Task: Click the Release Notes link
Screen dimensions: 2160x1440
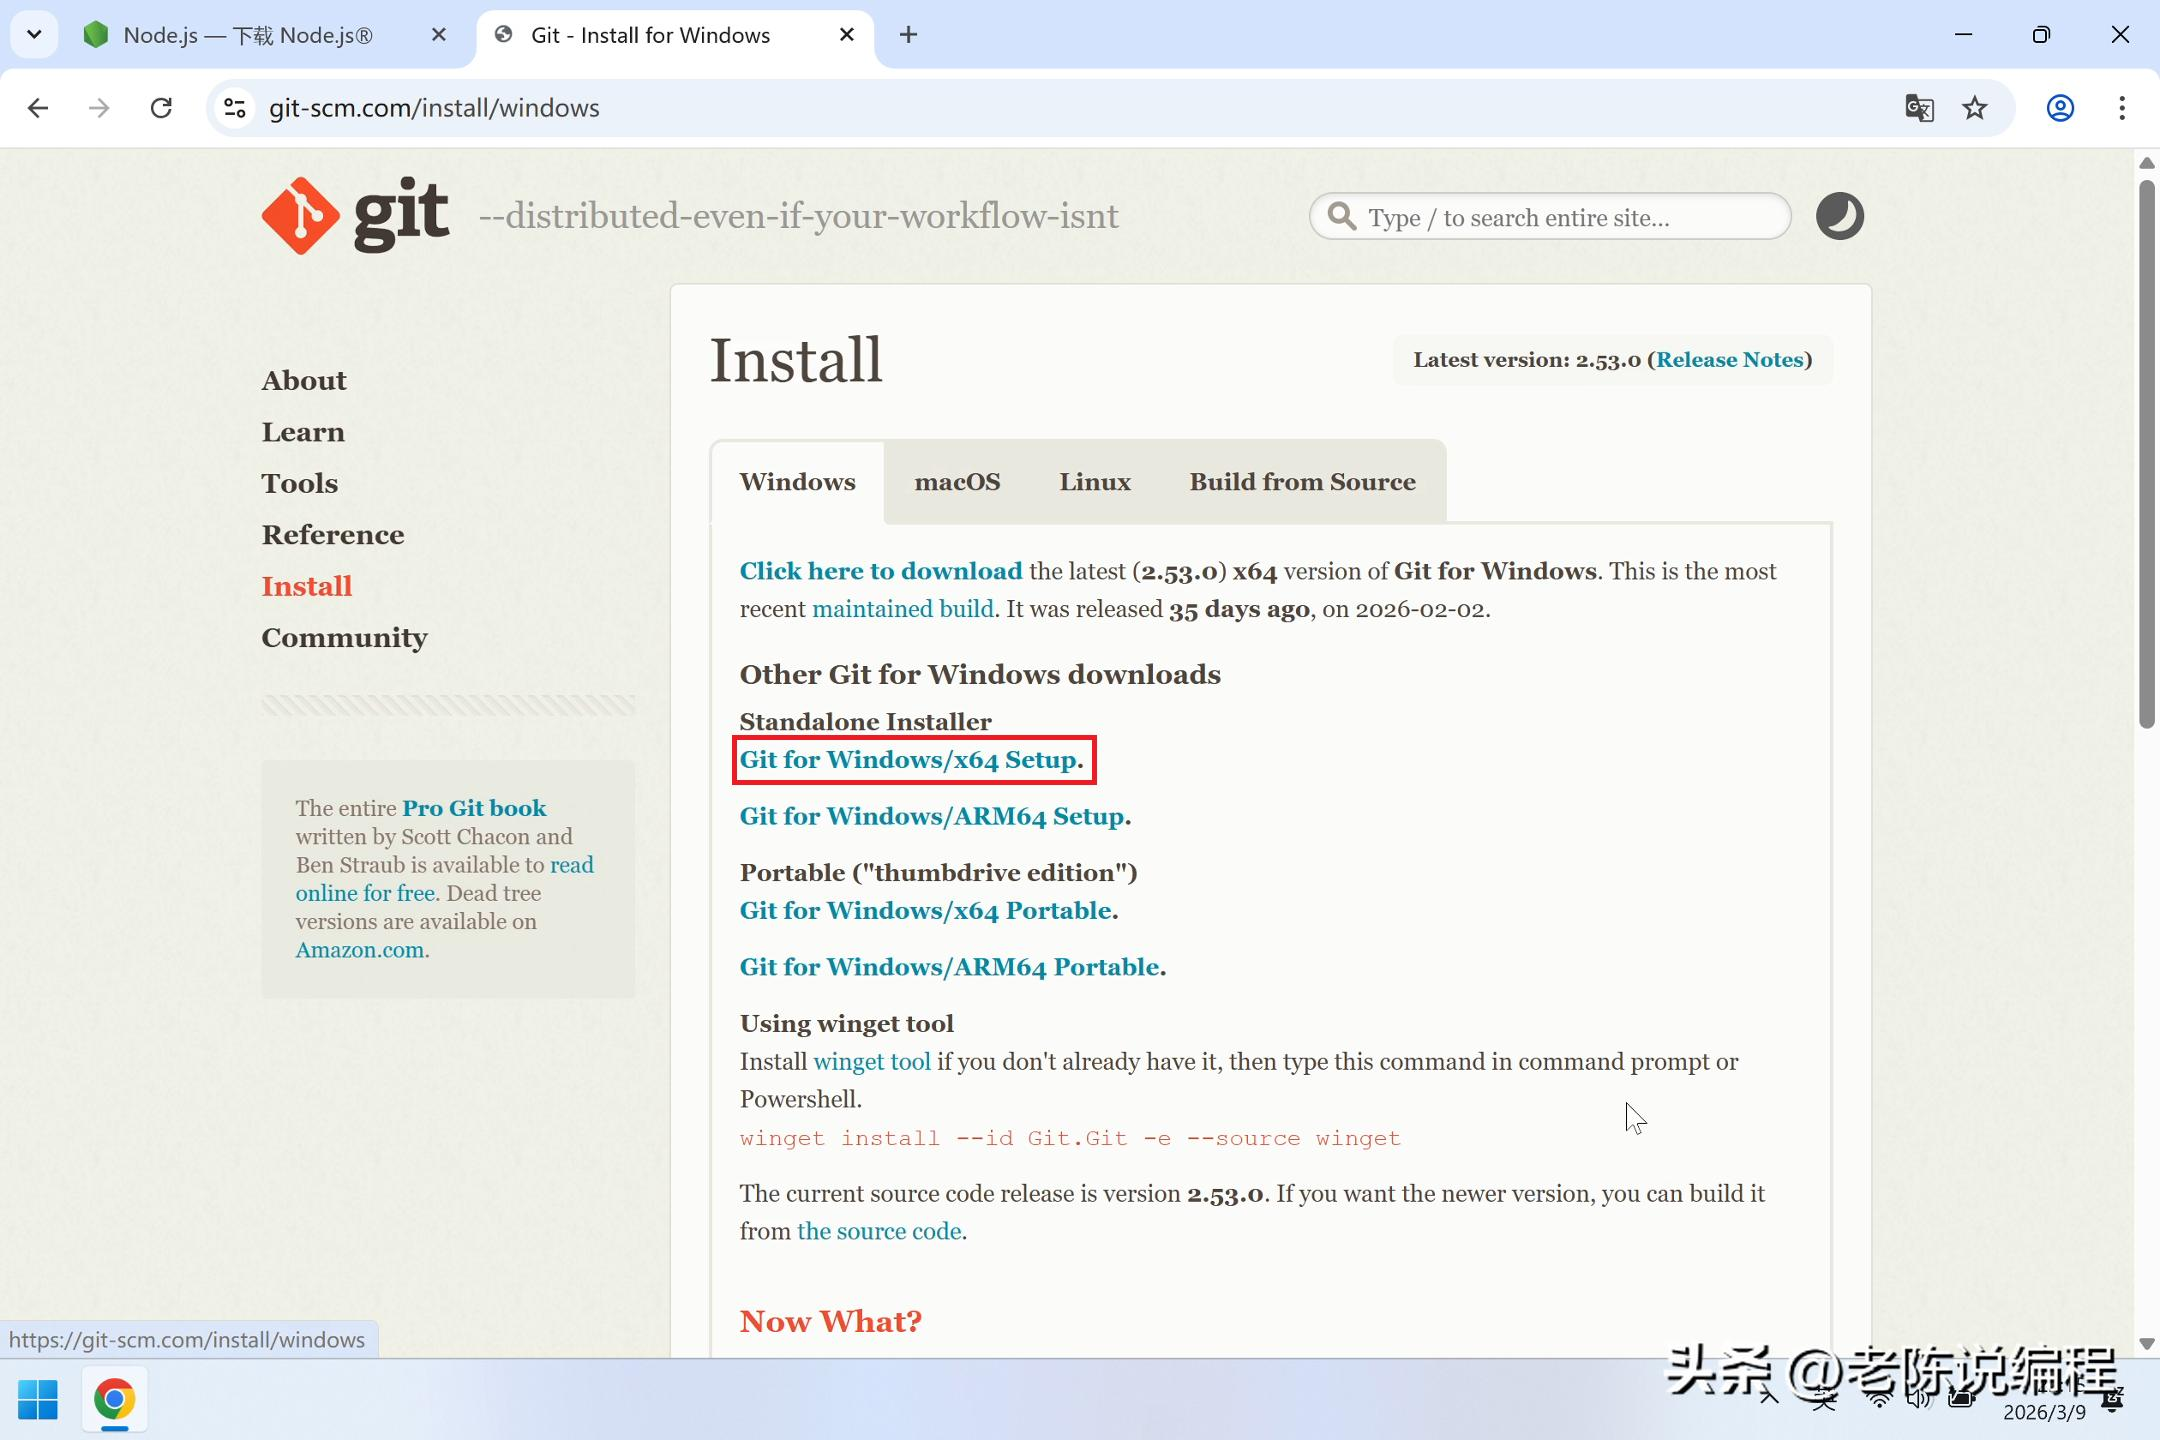Action: coord(1729,360)
